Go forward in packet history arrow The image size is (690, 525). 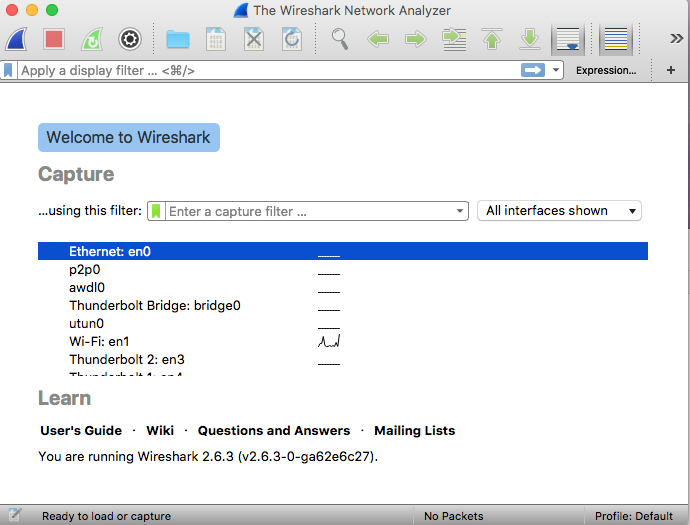(x=416, y=39)
